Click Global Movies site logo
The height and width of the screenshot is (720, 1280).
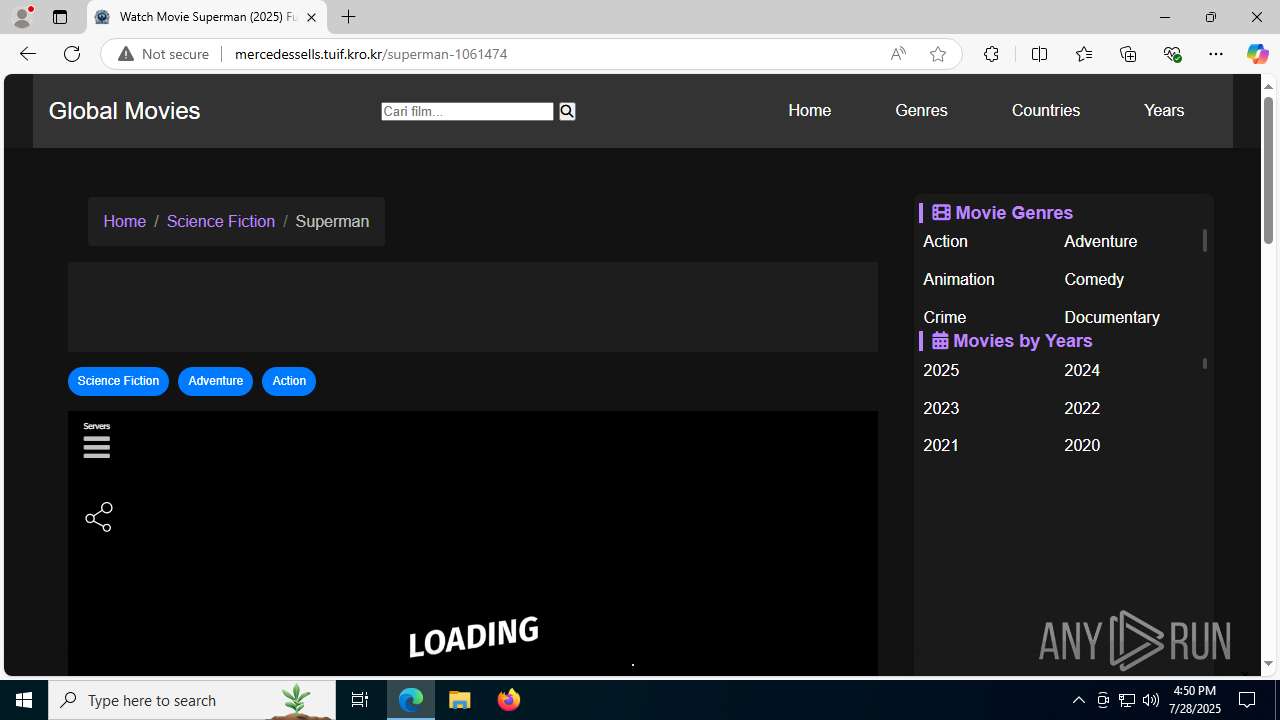pos(124,111)
